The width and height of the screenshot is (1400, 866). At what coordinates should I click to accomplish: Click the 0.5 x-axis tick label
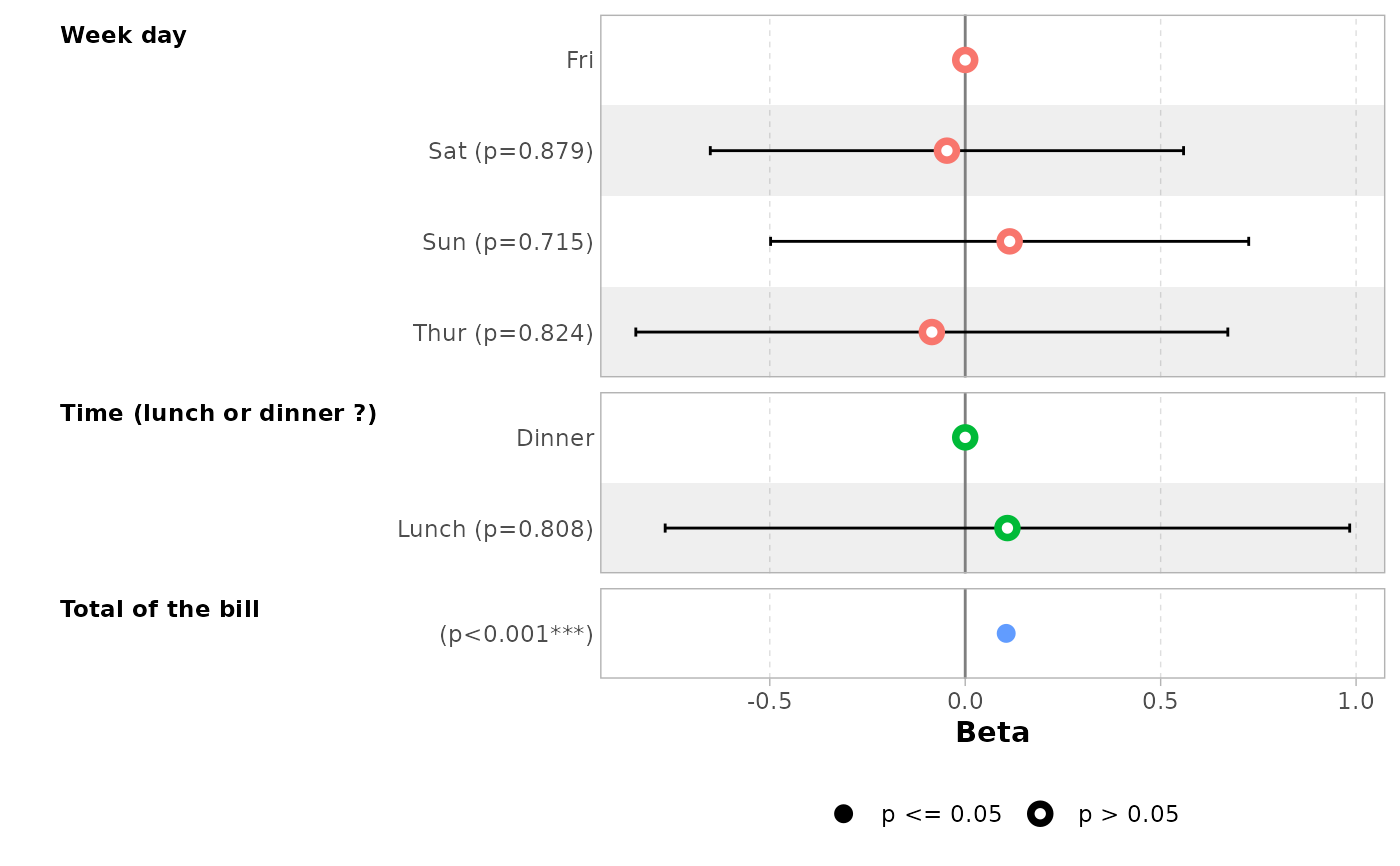tap(1160, 701)
